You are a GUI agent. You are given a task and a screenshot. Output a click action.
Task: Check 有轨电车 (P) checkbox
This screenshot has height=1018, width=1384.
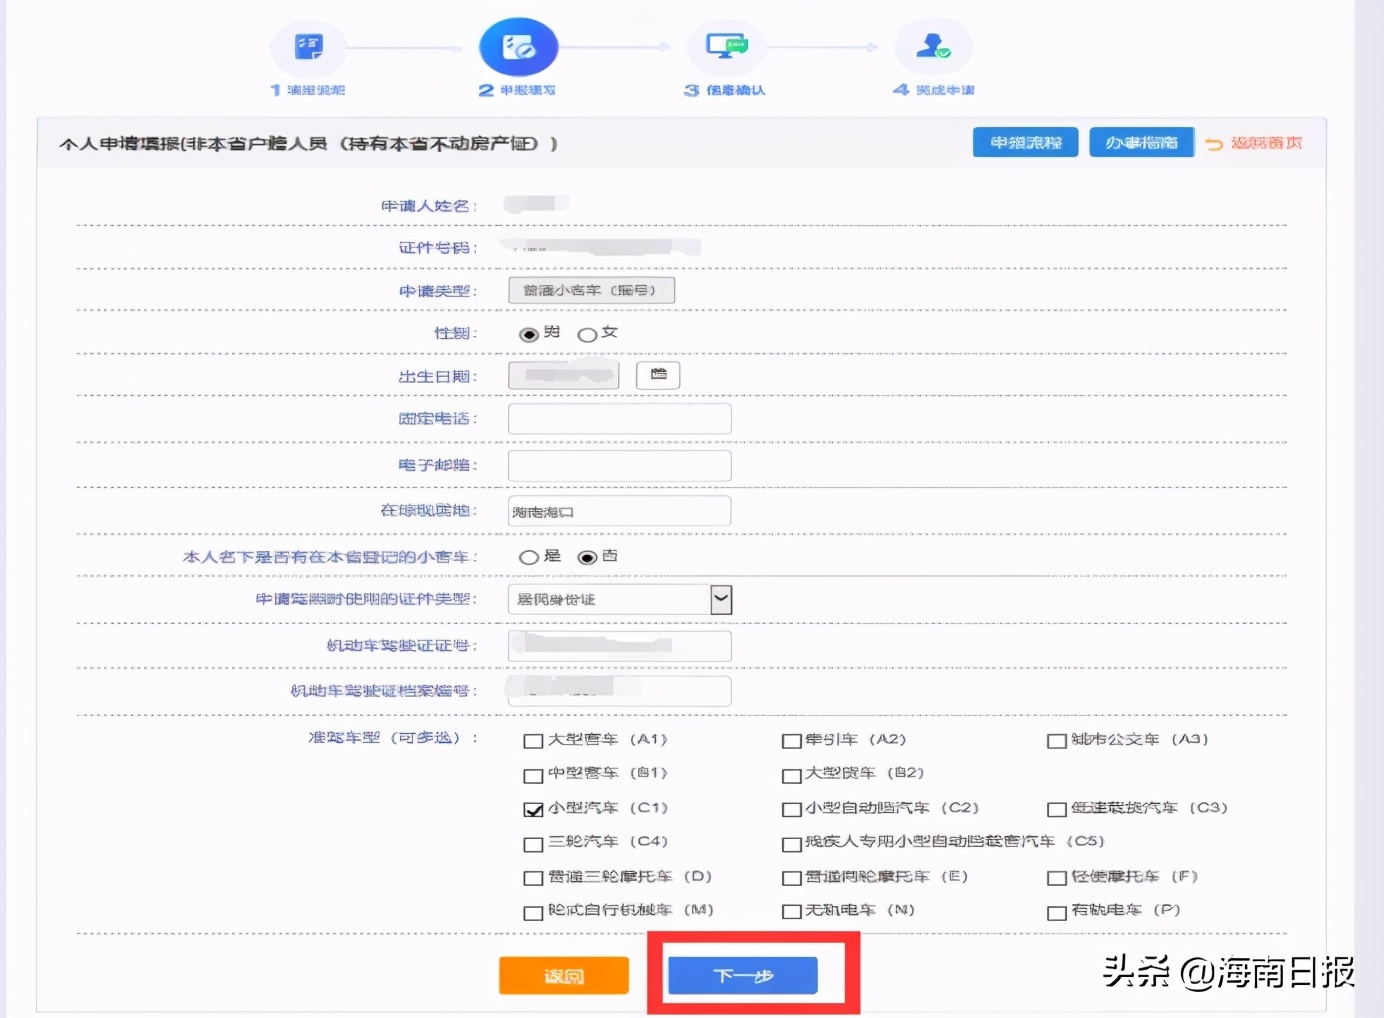click(1057, 912)
